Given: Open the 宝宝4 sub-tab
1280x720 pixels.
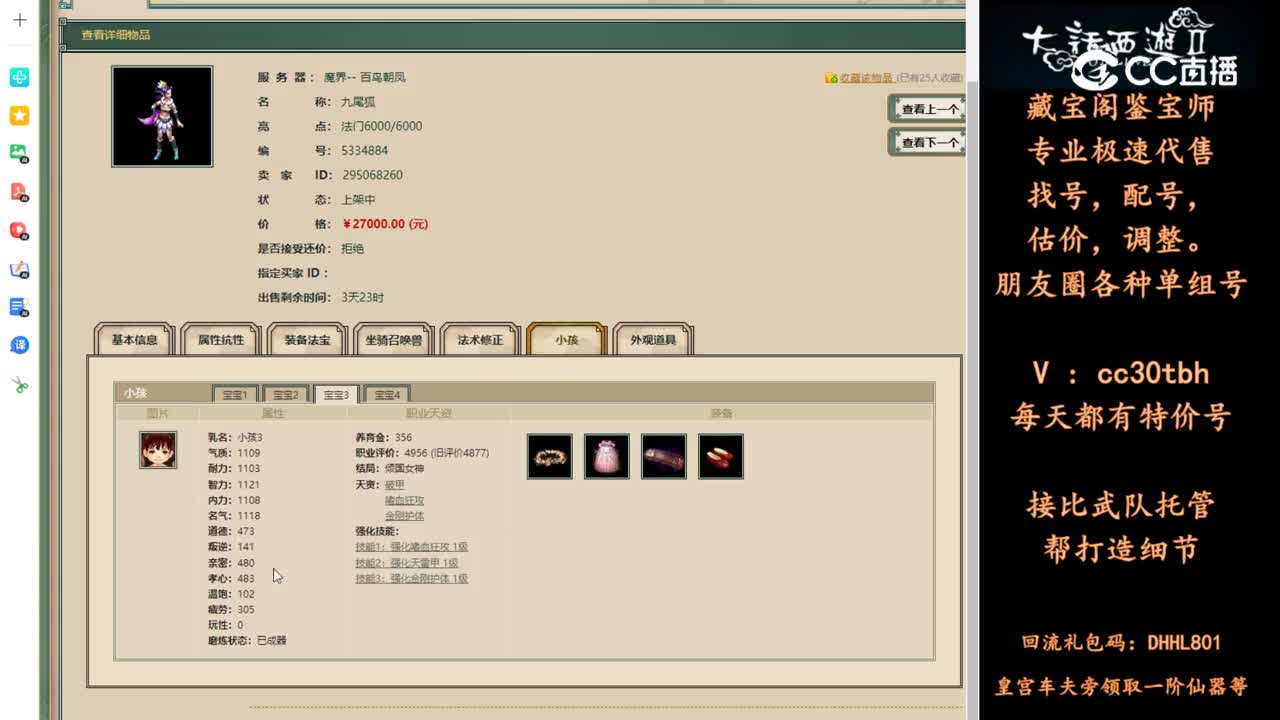Looking at the screenshot, I should coord(386,394).
